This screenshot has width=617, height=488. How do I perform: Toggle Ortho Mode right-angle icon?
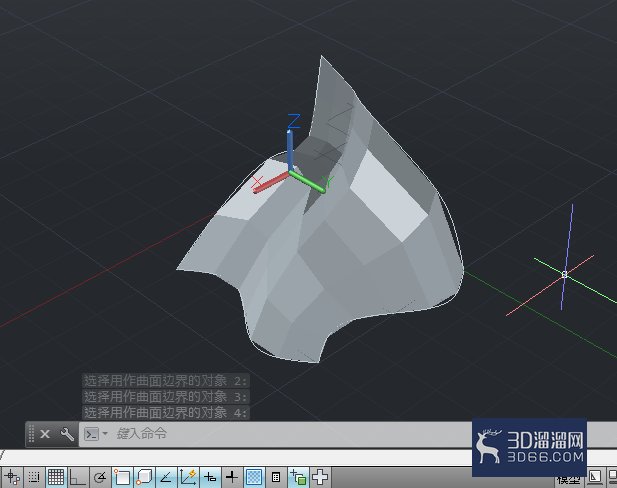tap(78, 477)
